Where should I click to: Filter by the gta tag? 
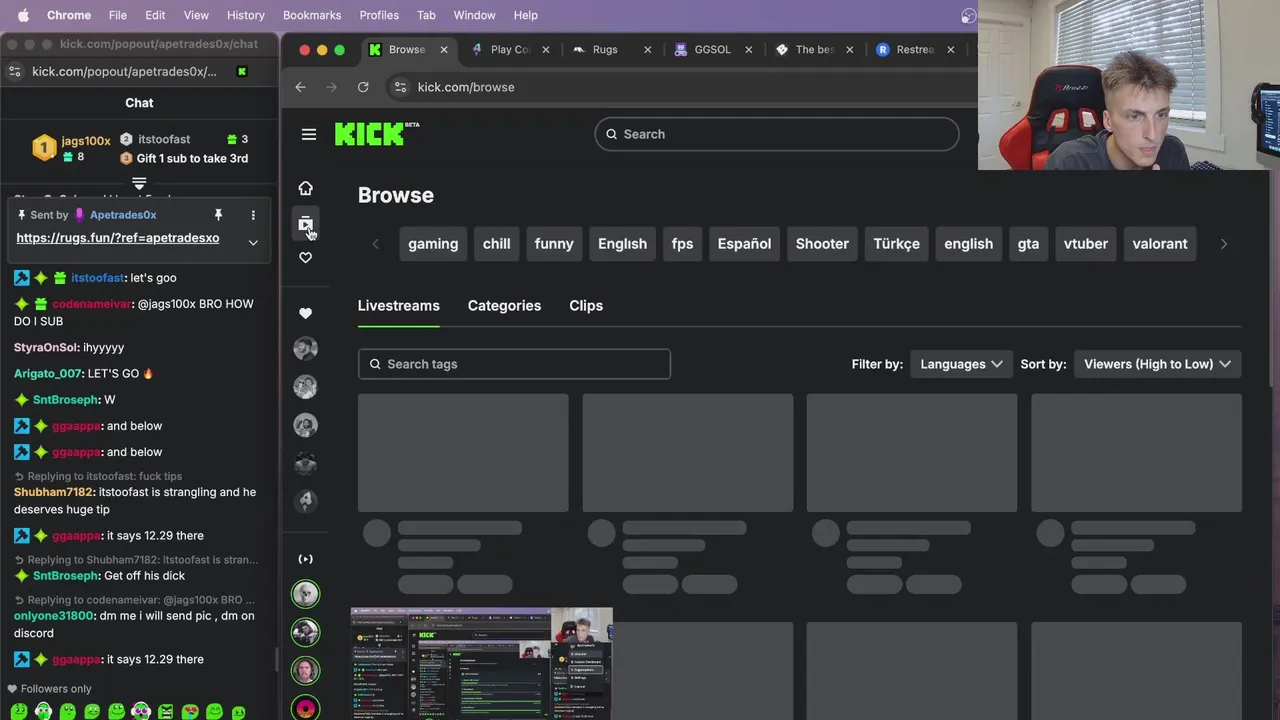(1028, 244)
